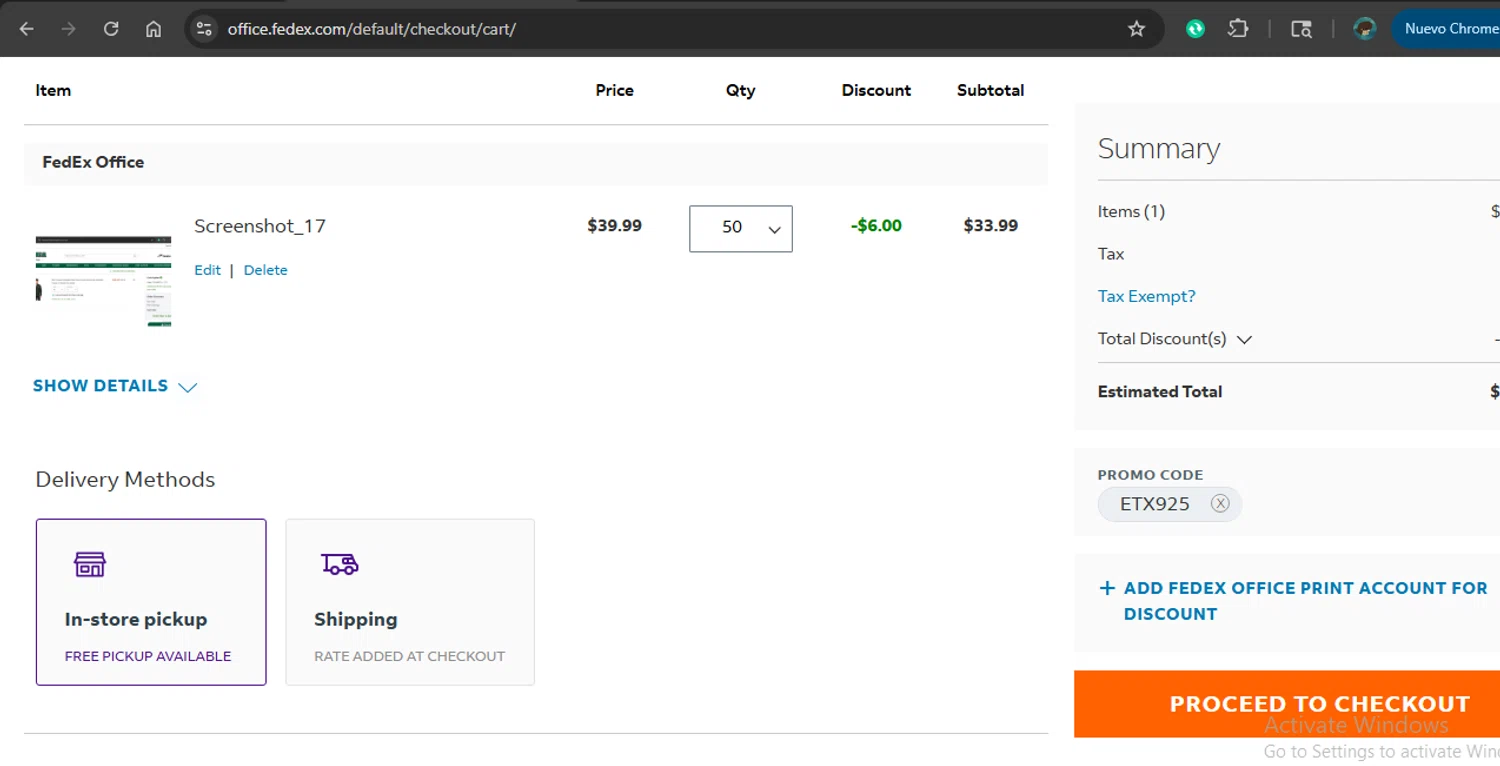
Task: Remove the ETX925 promo code
Action: 1220,504
